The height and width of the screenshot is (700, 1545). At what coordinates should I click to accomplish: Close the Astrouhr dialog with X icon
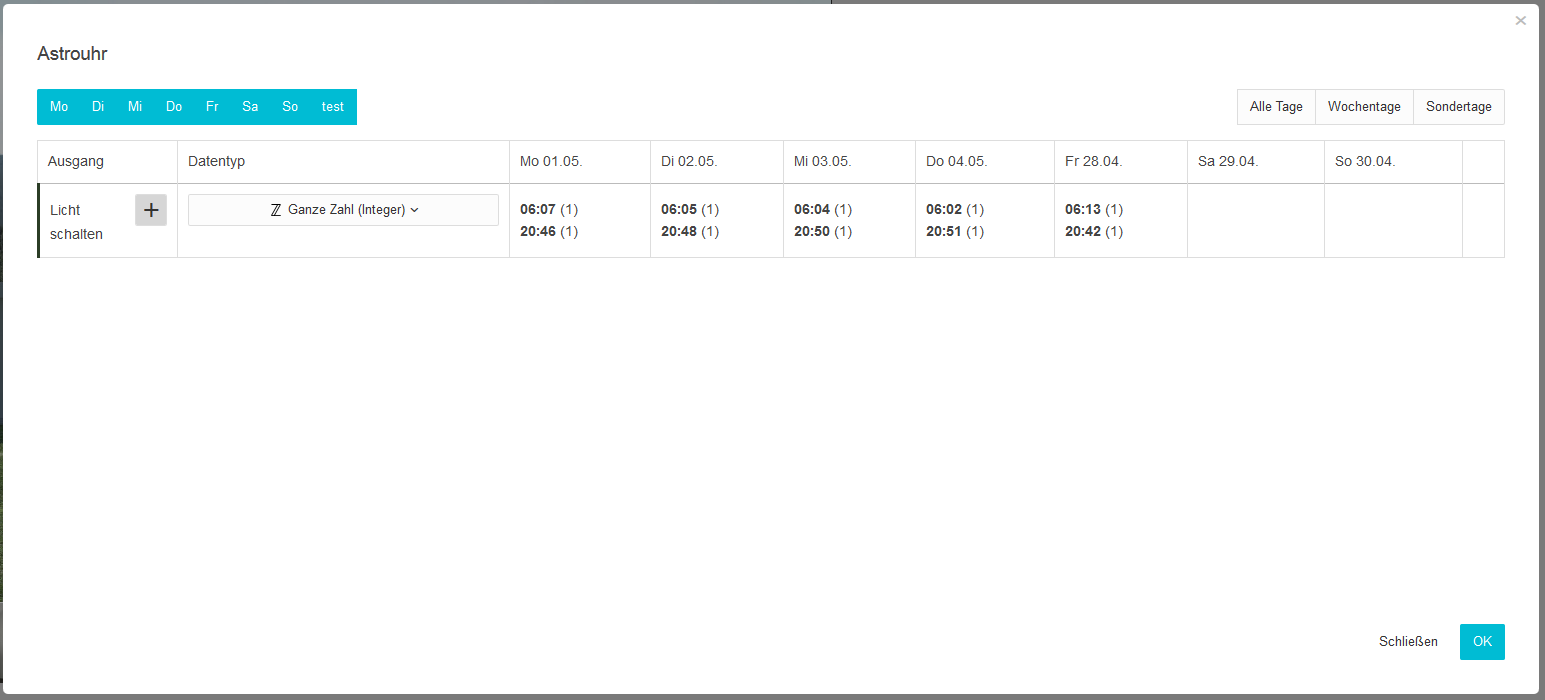tap(1520, 20)
